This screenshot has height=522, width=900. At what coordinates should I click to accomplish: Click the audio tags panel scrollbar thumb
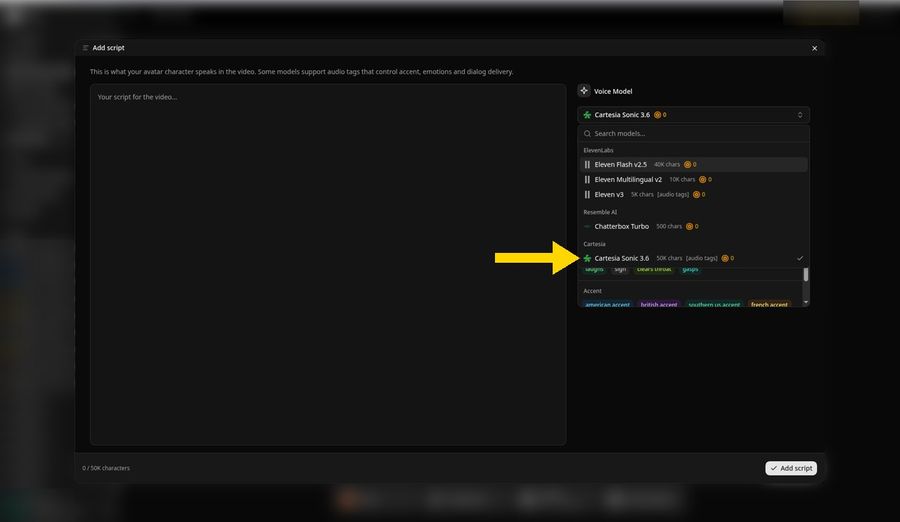coord(806,274)
